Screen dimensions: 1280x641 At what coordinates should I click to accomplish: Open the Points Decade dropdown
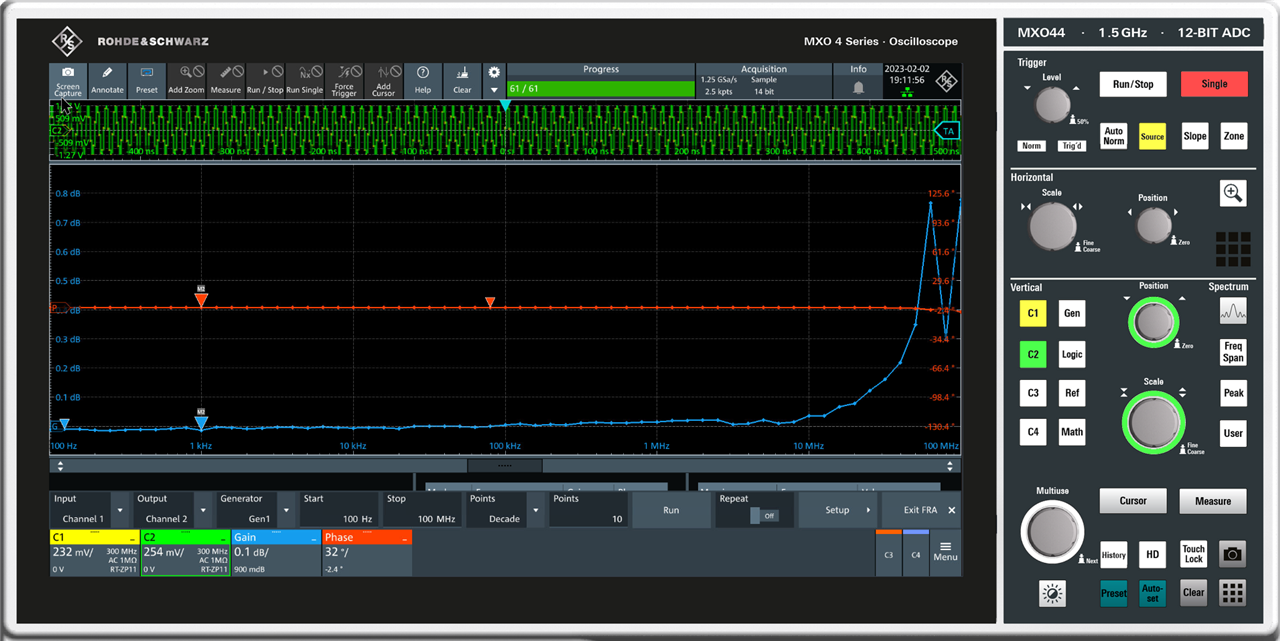tap(536, 510)
